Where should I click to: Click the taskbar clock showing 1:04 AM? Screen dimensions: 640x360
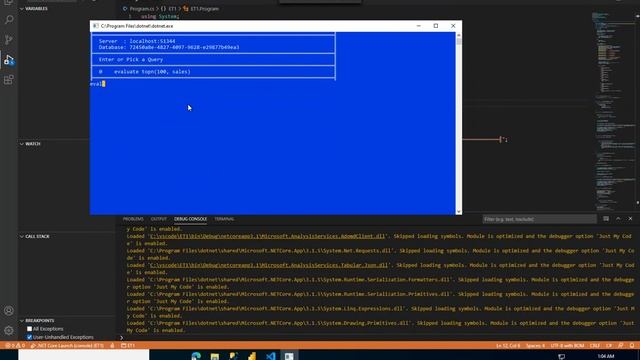pyautogui.click(x=606, y=356)
